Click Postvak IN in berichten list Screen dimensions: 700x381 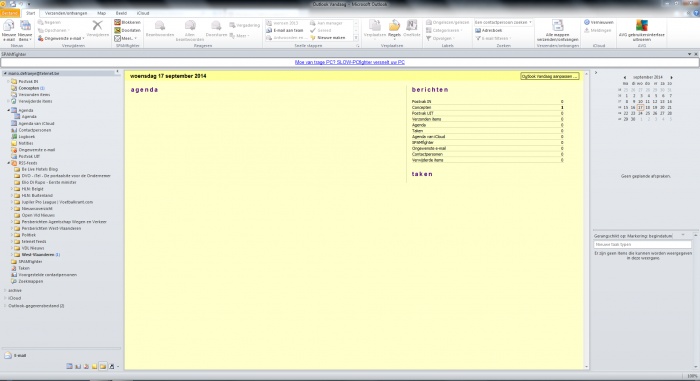[421, 102]
